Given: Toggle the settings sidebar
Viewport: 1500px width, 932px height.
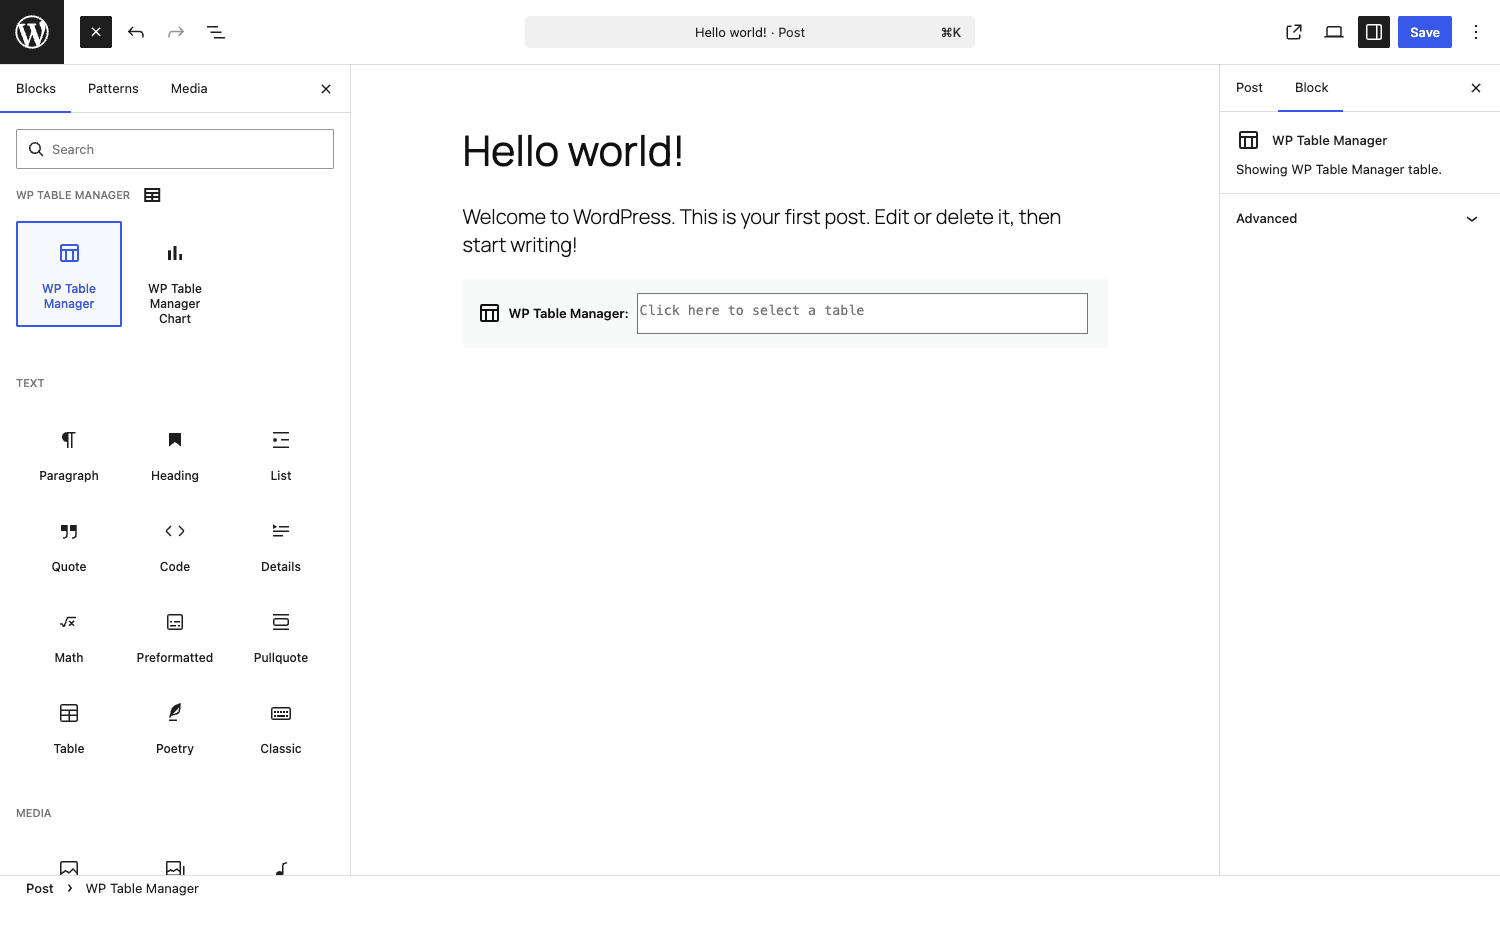Looking at the screenshot, I should [x=1374, y=32].
